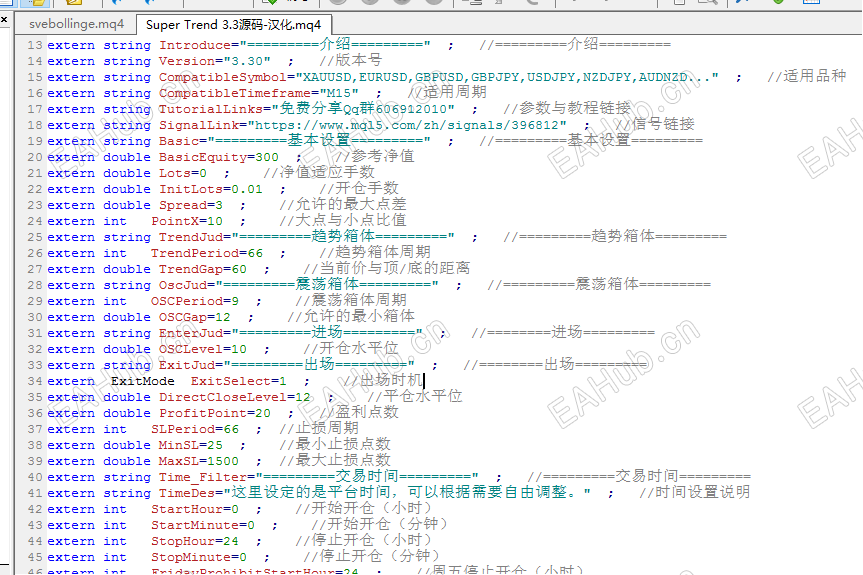Image resolution: width=863 pixels, height=575 pixels.
Task: Close the side panel with the X button
Action: [x=4, y=20]
